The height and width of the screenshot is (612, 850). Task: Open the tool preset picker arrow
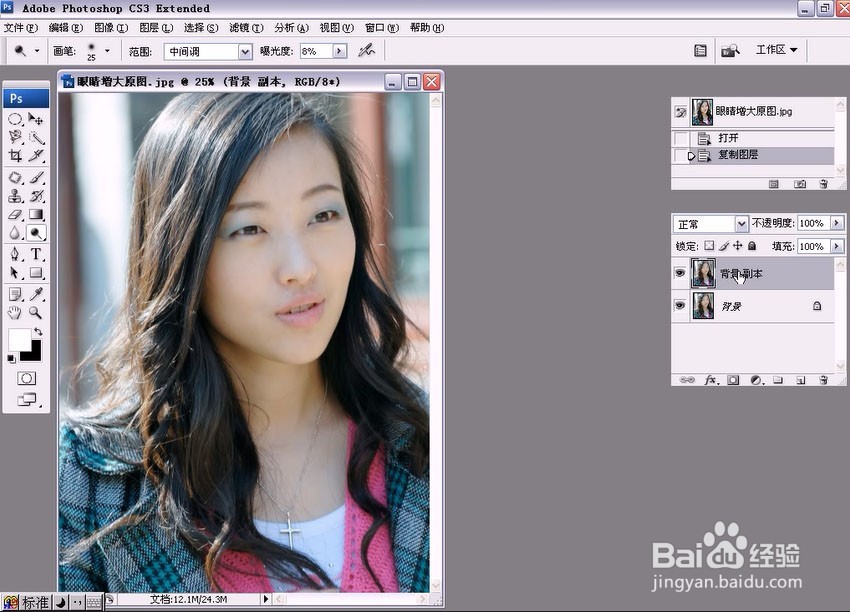(x=37, y=51)
